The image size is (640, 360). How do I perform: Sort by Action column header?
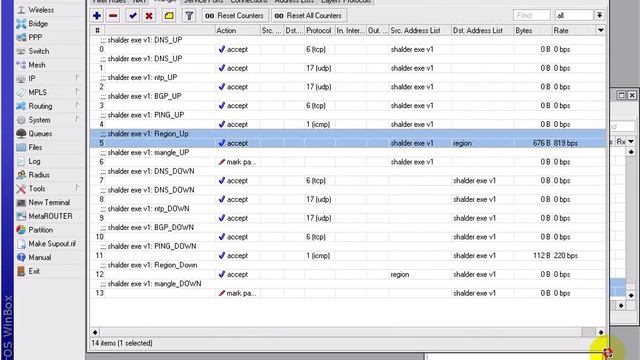[x=238, y=30]
